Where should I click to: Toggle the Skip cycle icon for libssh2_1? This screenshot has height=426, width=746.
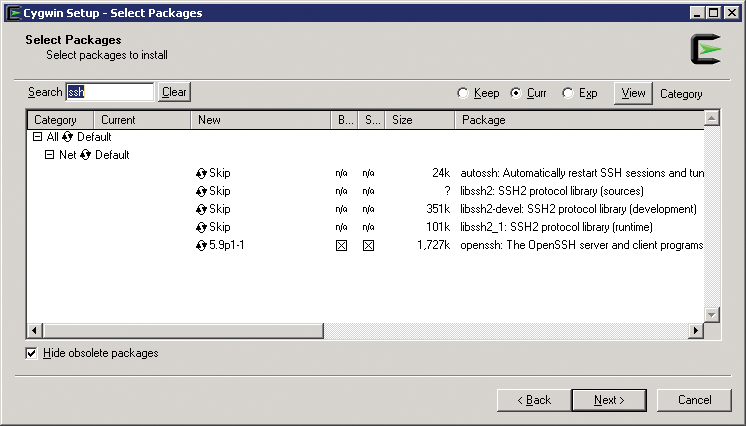[201, 228]
